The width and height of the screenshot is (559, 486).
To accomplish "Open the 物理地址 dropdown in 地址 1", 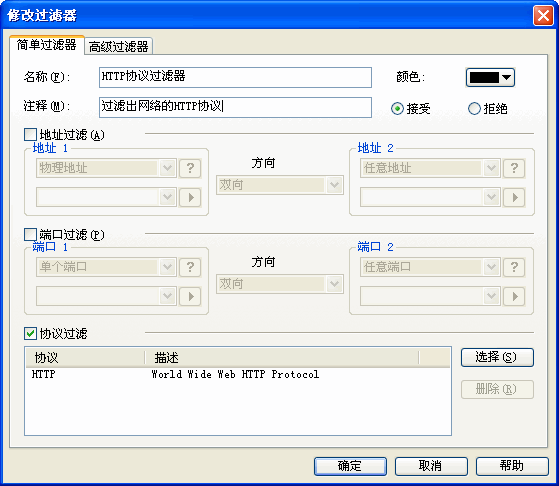I will coord(106,168).
